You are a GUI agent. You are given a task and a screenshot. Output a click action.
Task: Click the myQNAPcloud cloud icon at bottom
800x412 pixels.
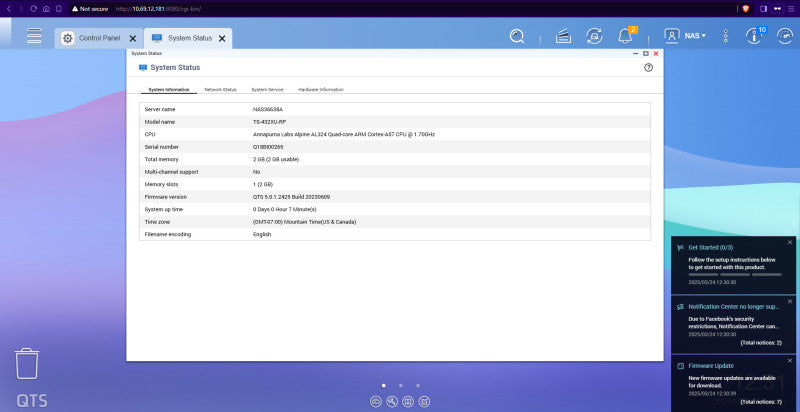click(x=376, y=401)
